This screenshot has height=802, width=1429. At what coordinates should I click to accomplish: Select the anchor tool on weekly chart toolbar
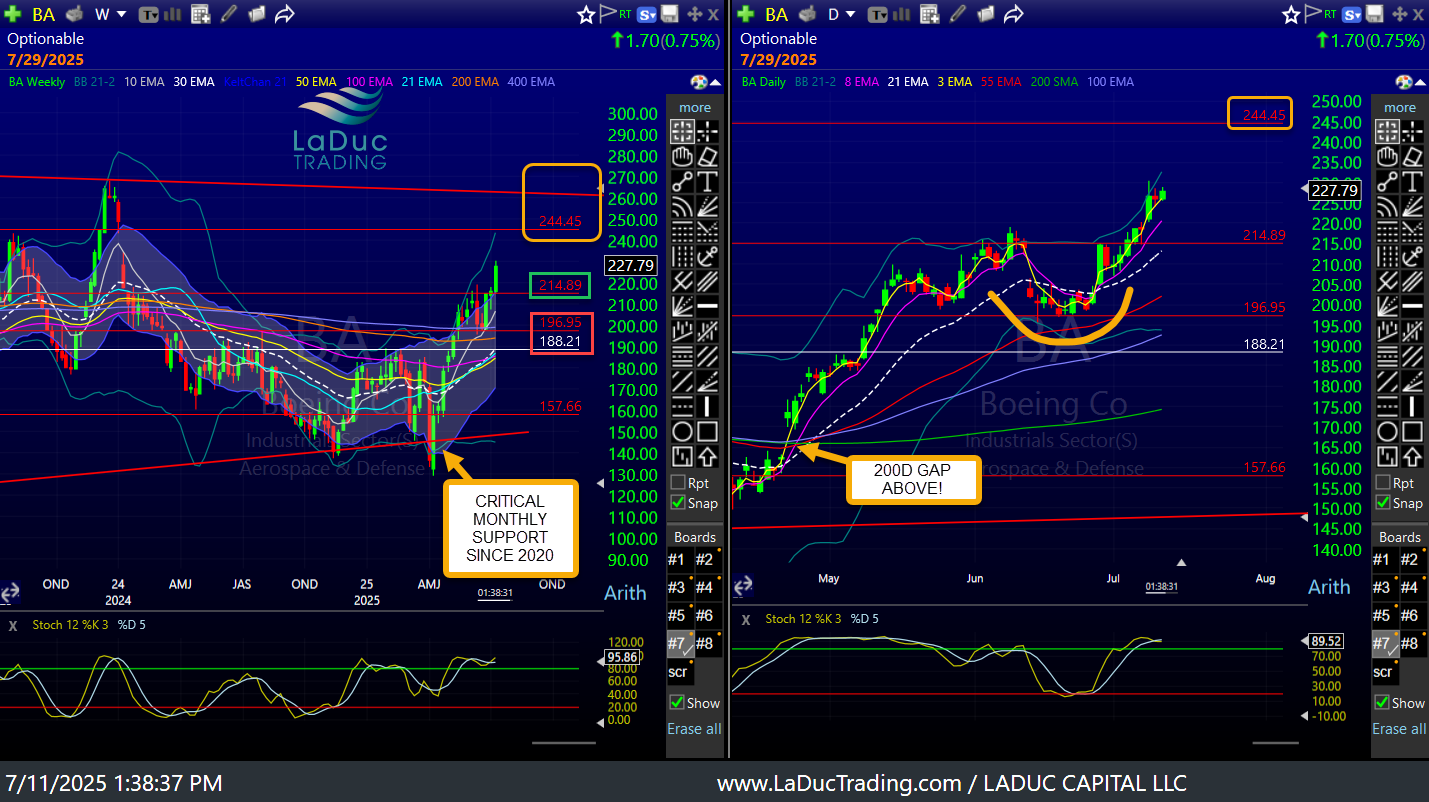pyautogui.click(x=707, y=256)
